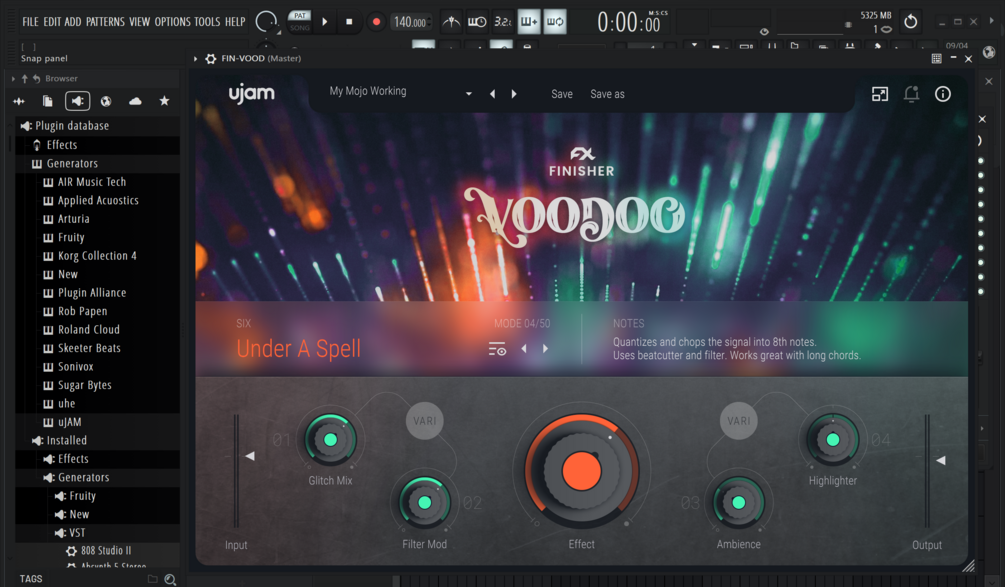The width and height of the screenshot is (1005, 587).
Task: Click the Highlighter knob
Action: (833, 440)
